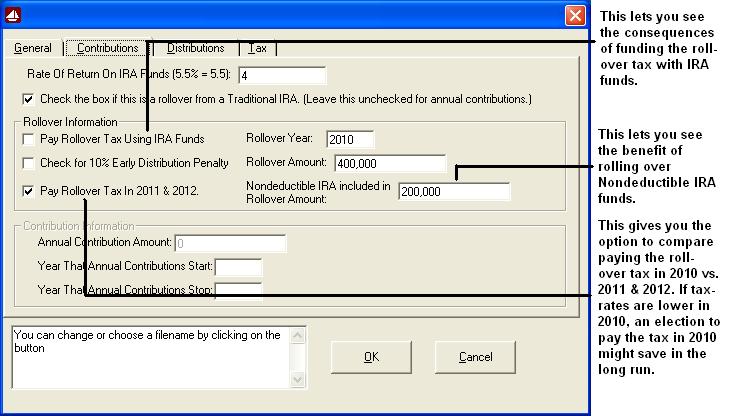Check the 10% Early Distribution Penalty box
The width and height of the screenshot is (740, 416).
click(x=28, y=163)
